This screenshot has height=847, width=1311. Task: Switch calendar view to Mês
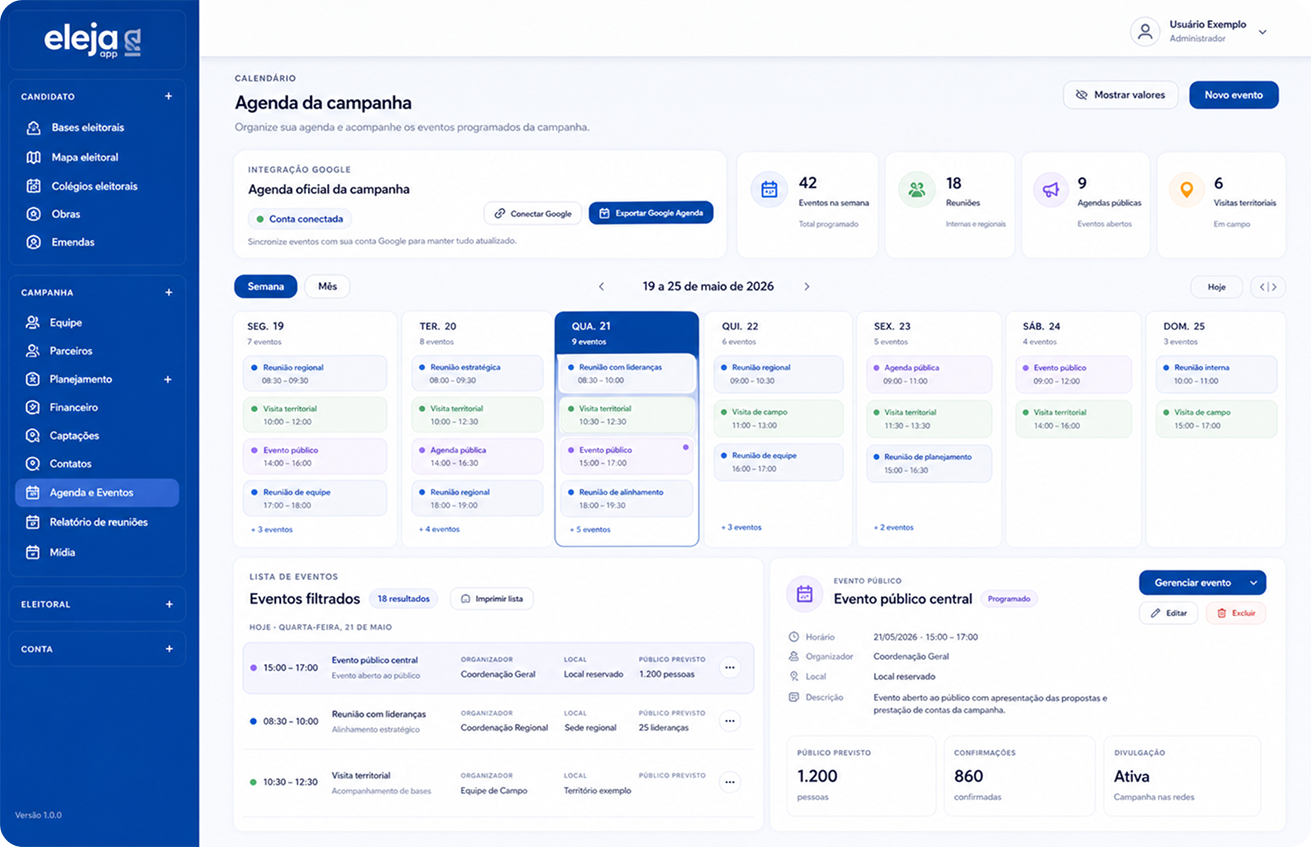(327, 287)
